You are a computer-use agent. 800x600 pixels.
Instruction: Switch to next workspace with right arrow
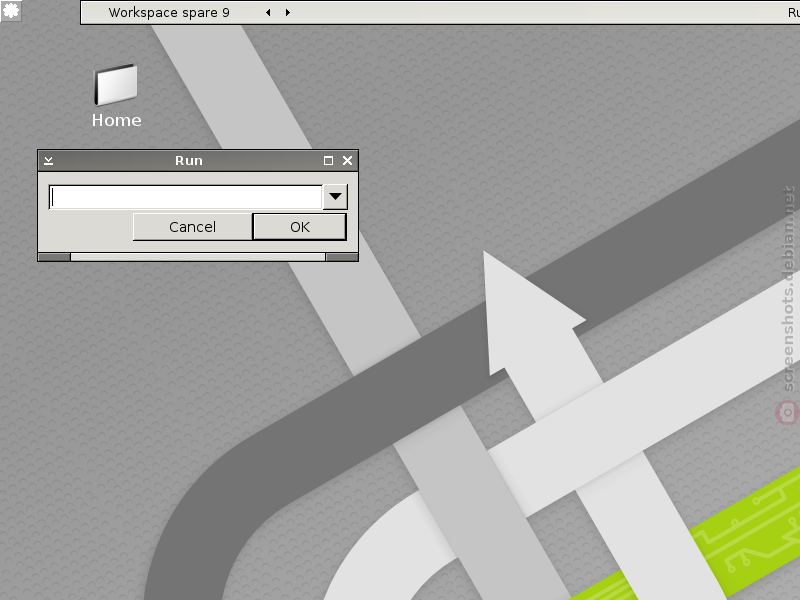[x=288, y=12]
